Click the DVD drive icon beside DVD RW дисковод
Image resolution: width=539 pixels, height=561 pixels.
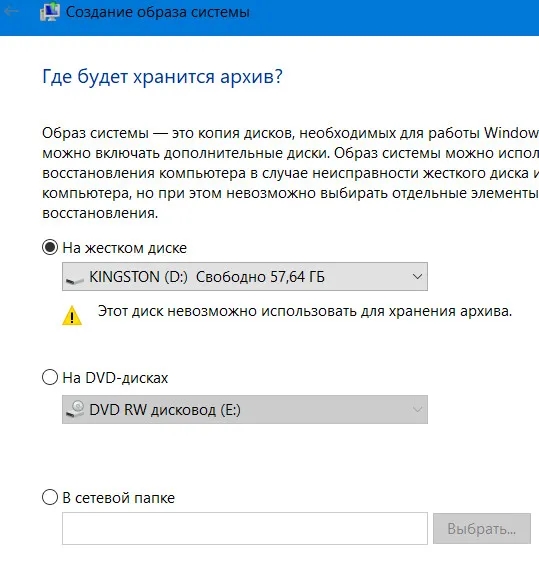(75, 409)
